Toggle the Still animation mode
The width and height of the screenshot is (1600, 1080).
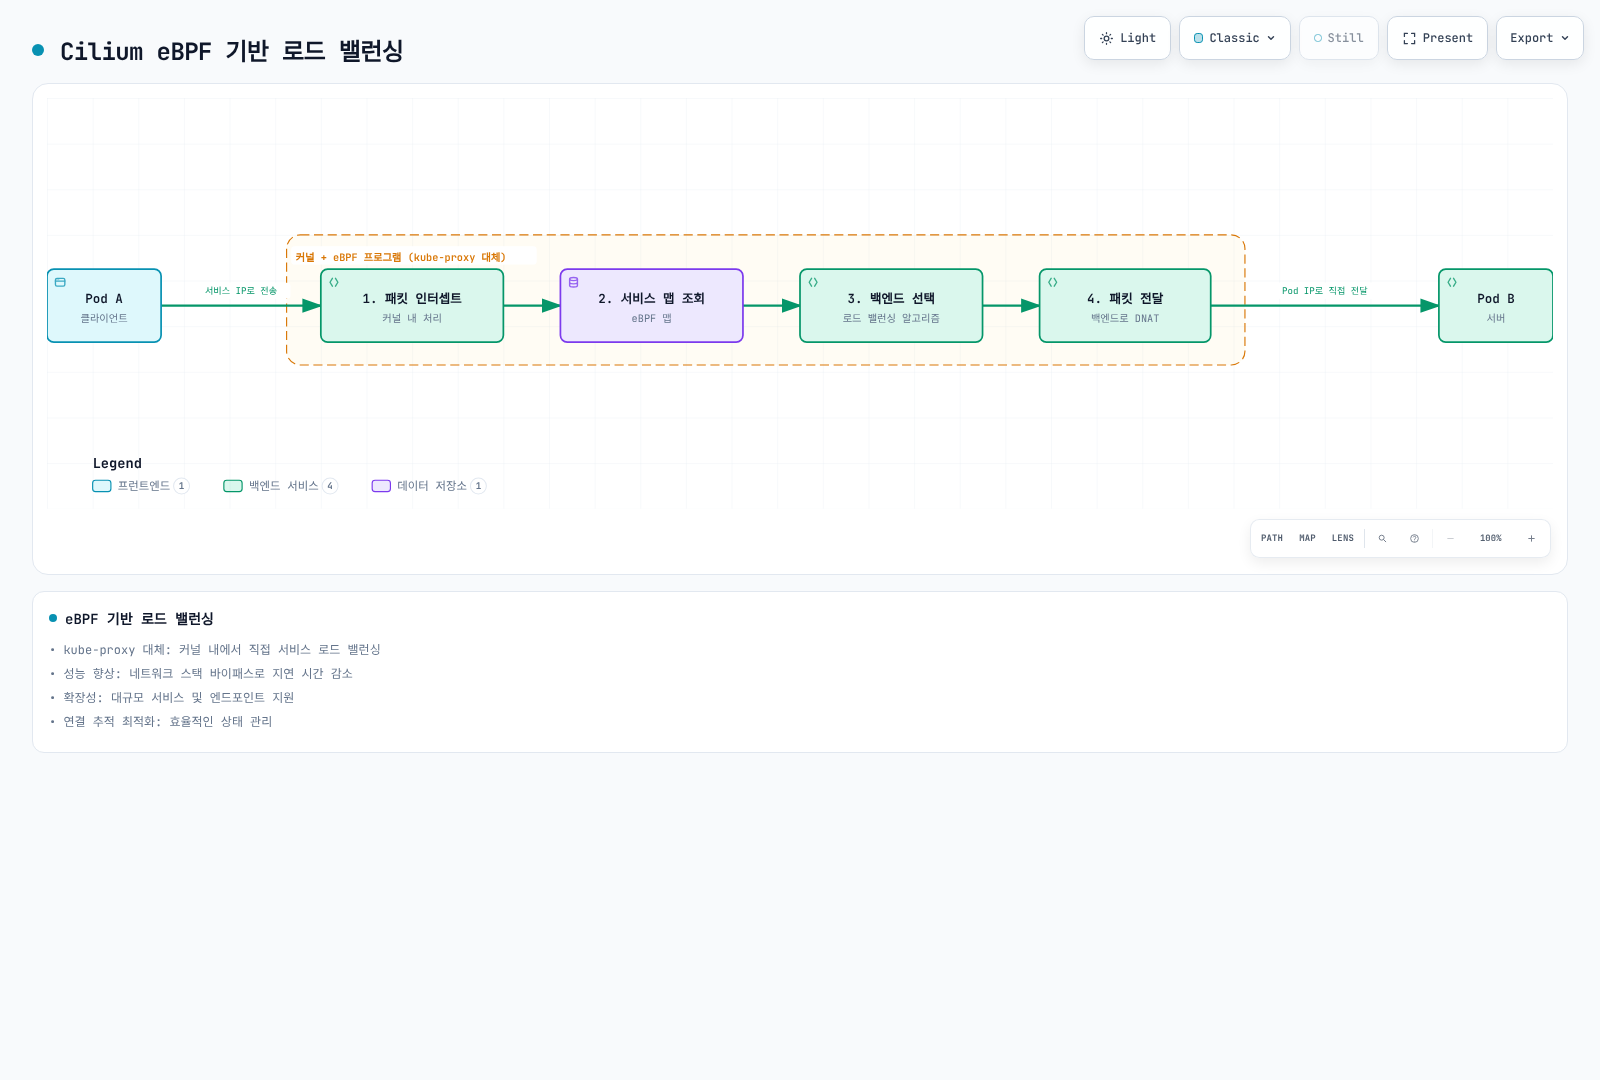[x=1338, y=38]
